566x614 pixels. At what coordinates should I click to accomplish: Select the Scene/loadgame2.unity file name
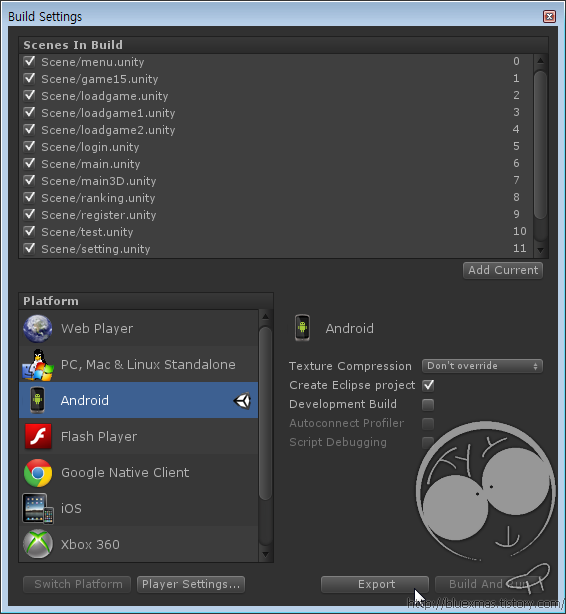point(108,130)
